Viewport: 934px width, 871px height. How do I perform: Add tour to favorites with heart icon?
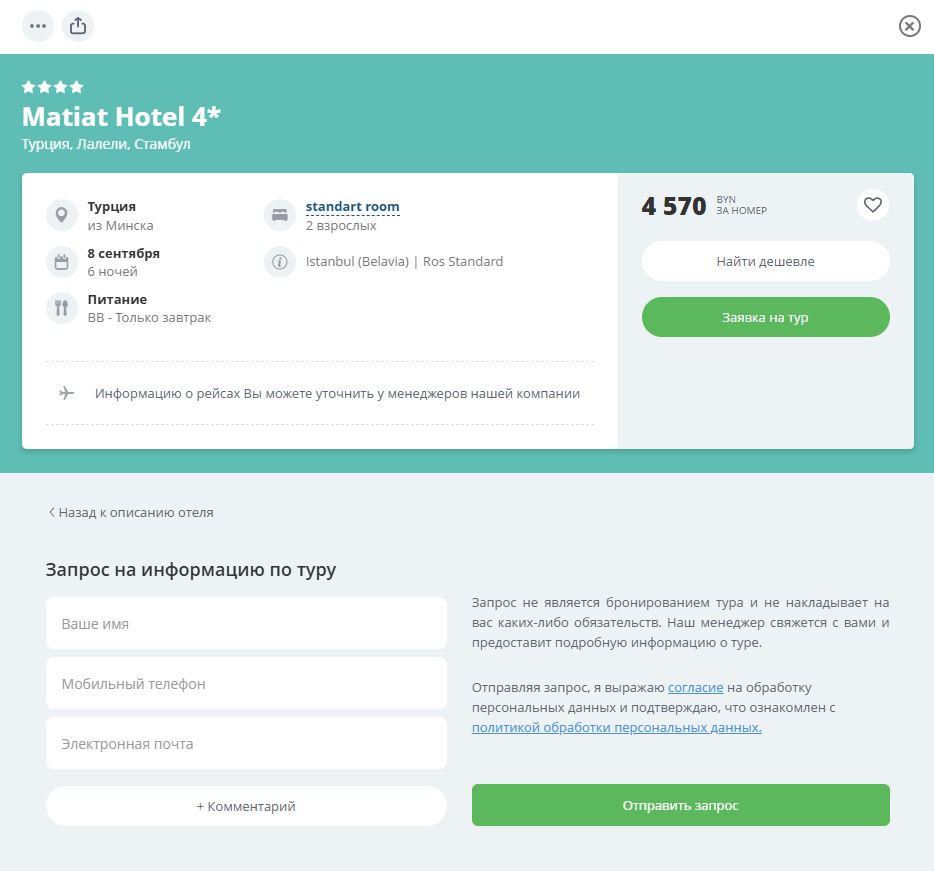872,205
